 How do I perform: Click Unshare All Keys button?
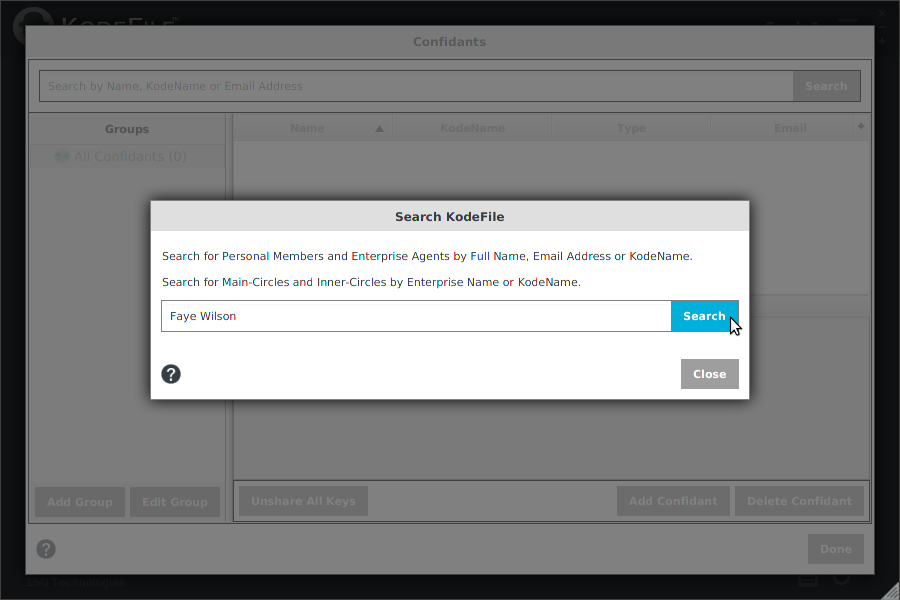(303, 501)
